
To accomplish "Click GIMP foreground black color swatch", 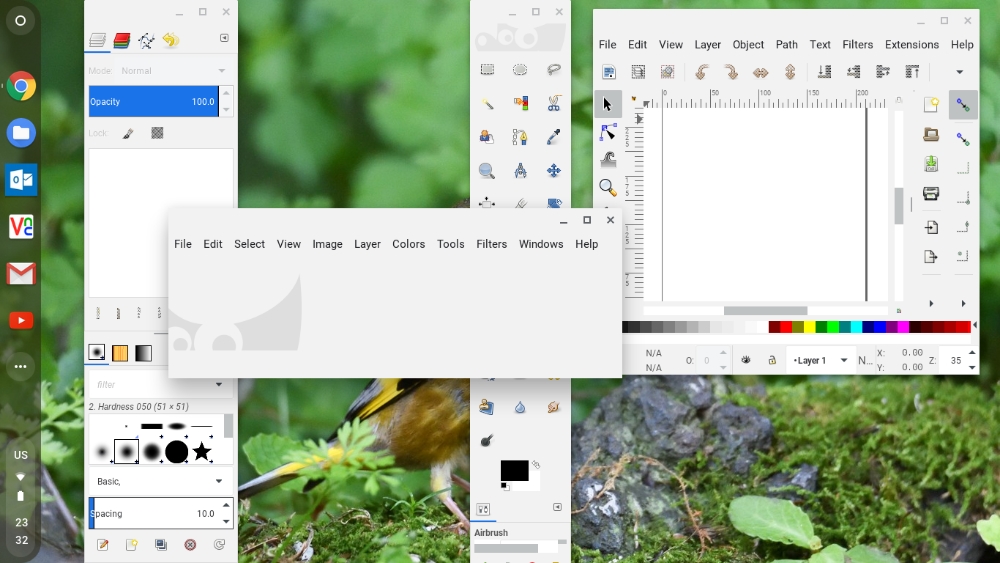I will [514, 471].
